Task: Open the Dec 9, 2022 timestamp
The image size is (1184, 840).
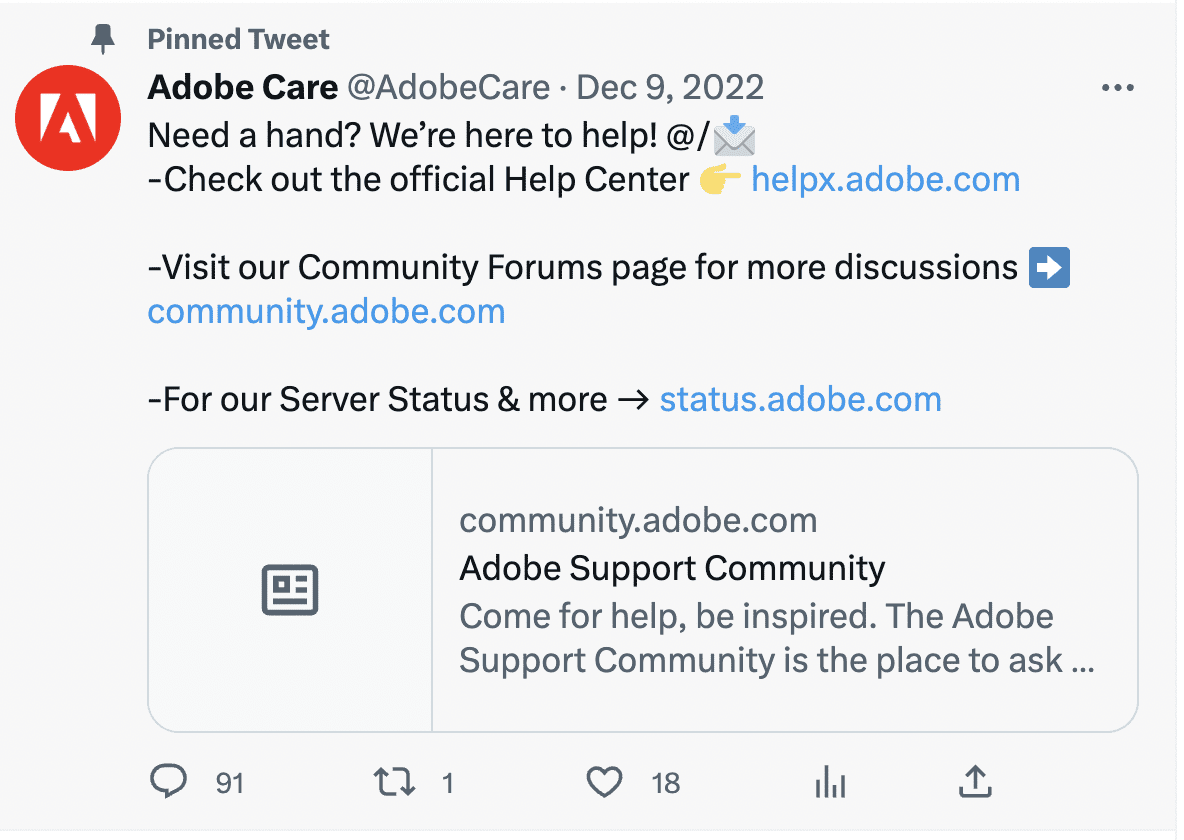Action: (670, 88)
